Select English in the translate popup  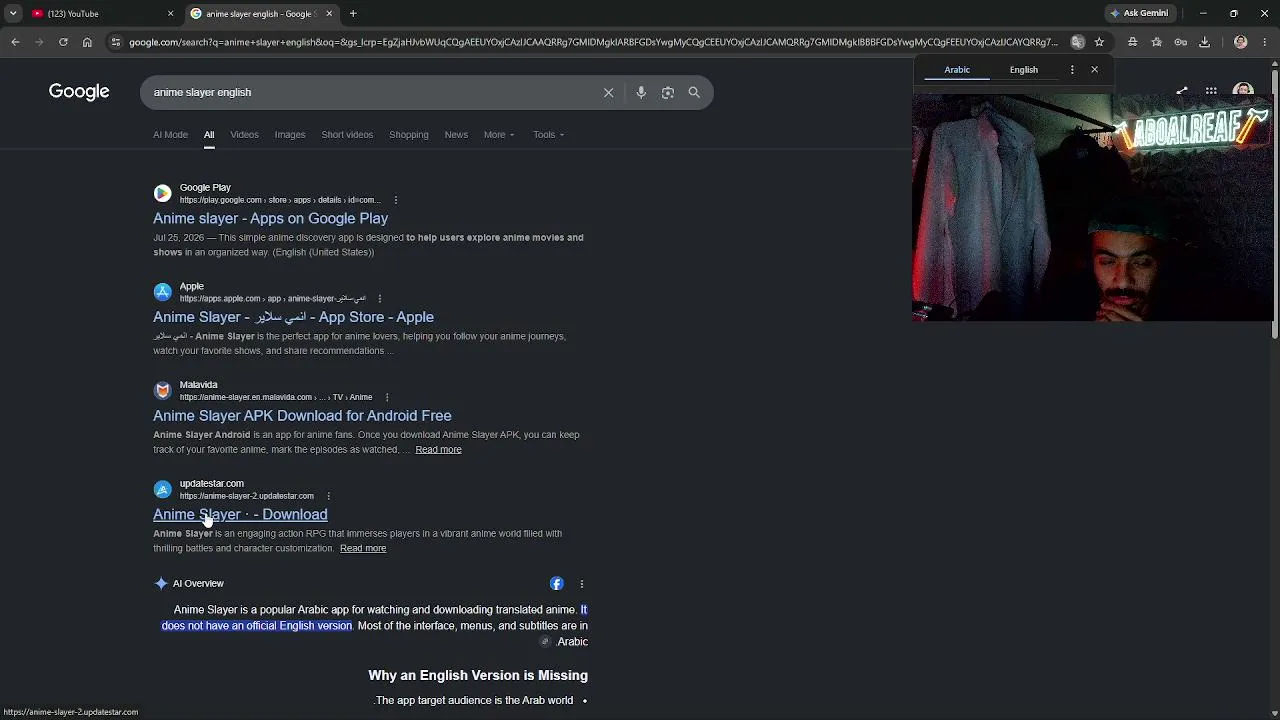(x=1023, y=70)
